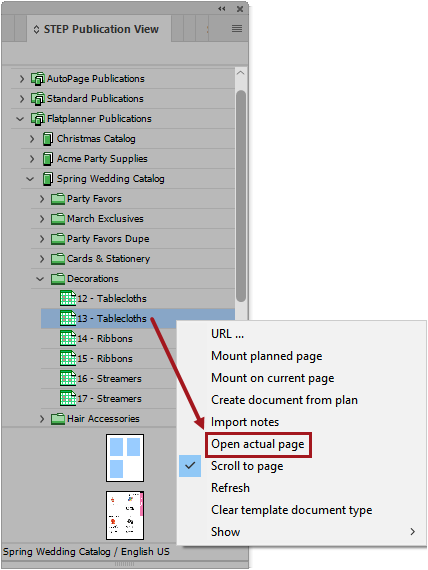
Task: Collapse the Flatplanner Publications node
Action: 20,119
